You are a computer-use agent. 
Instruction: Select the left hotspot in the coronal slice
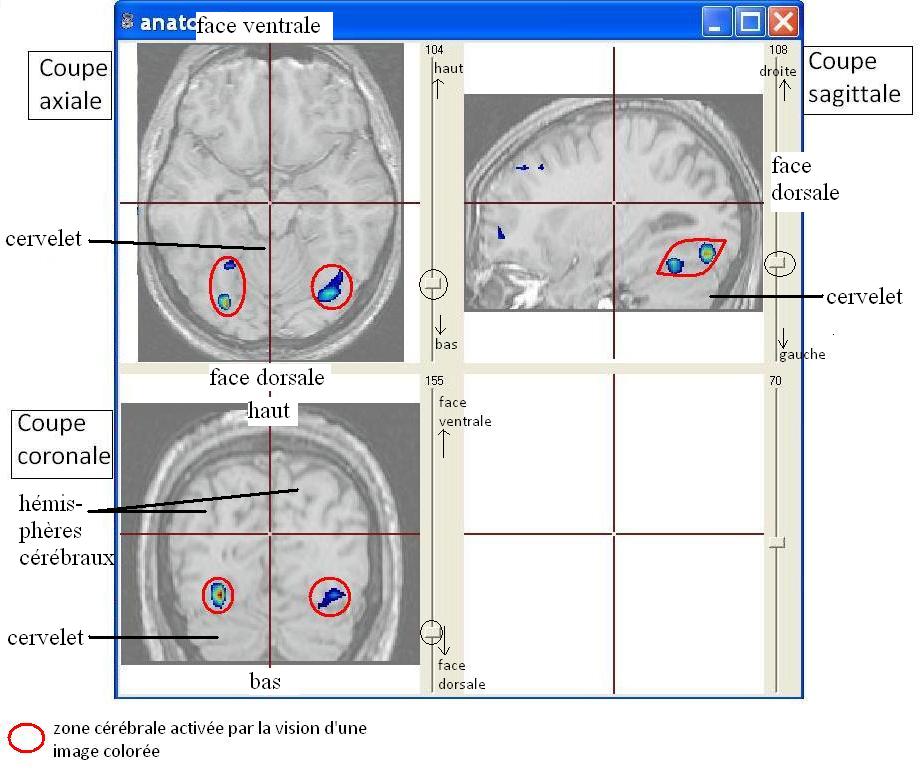(x=218, y=595)
